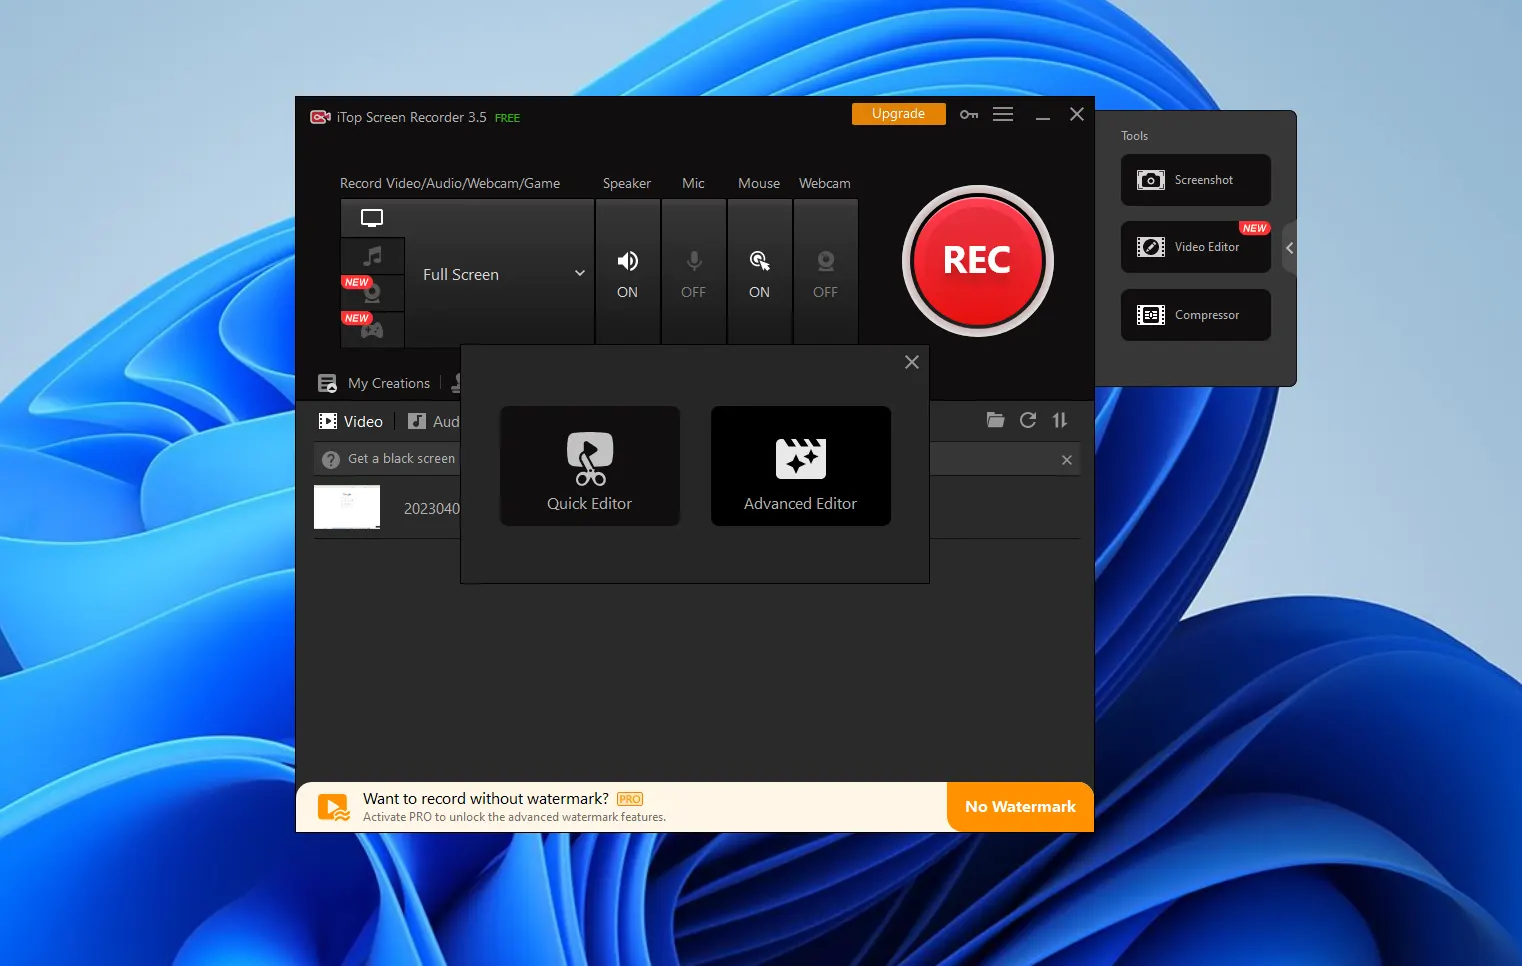This screenshot has height=966, width=1522.
Task: Open the Screenshot tool in Tools panel
Action: pos(1196,180)
